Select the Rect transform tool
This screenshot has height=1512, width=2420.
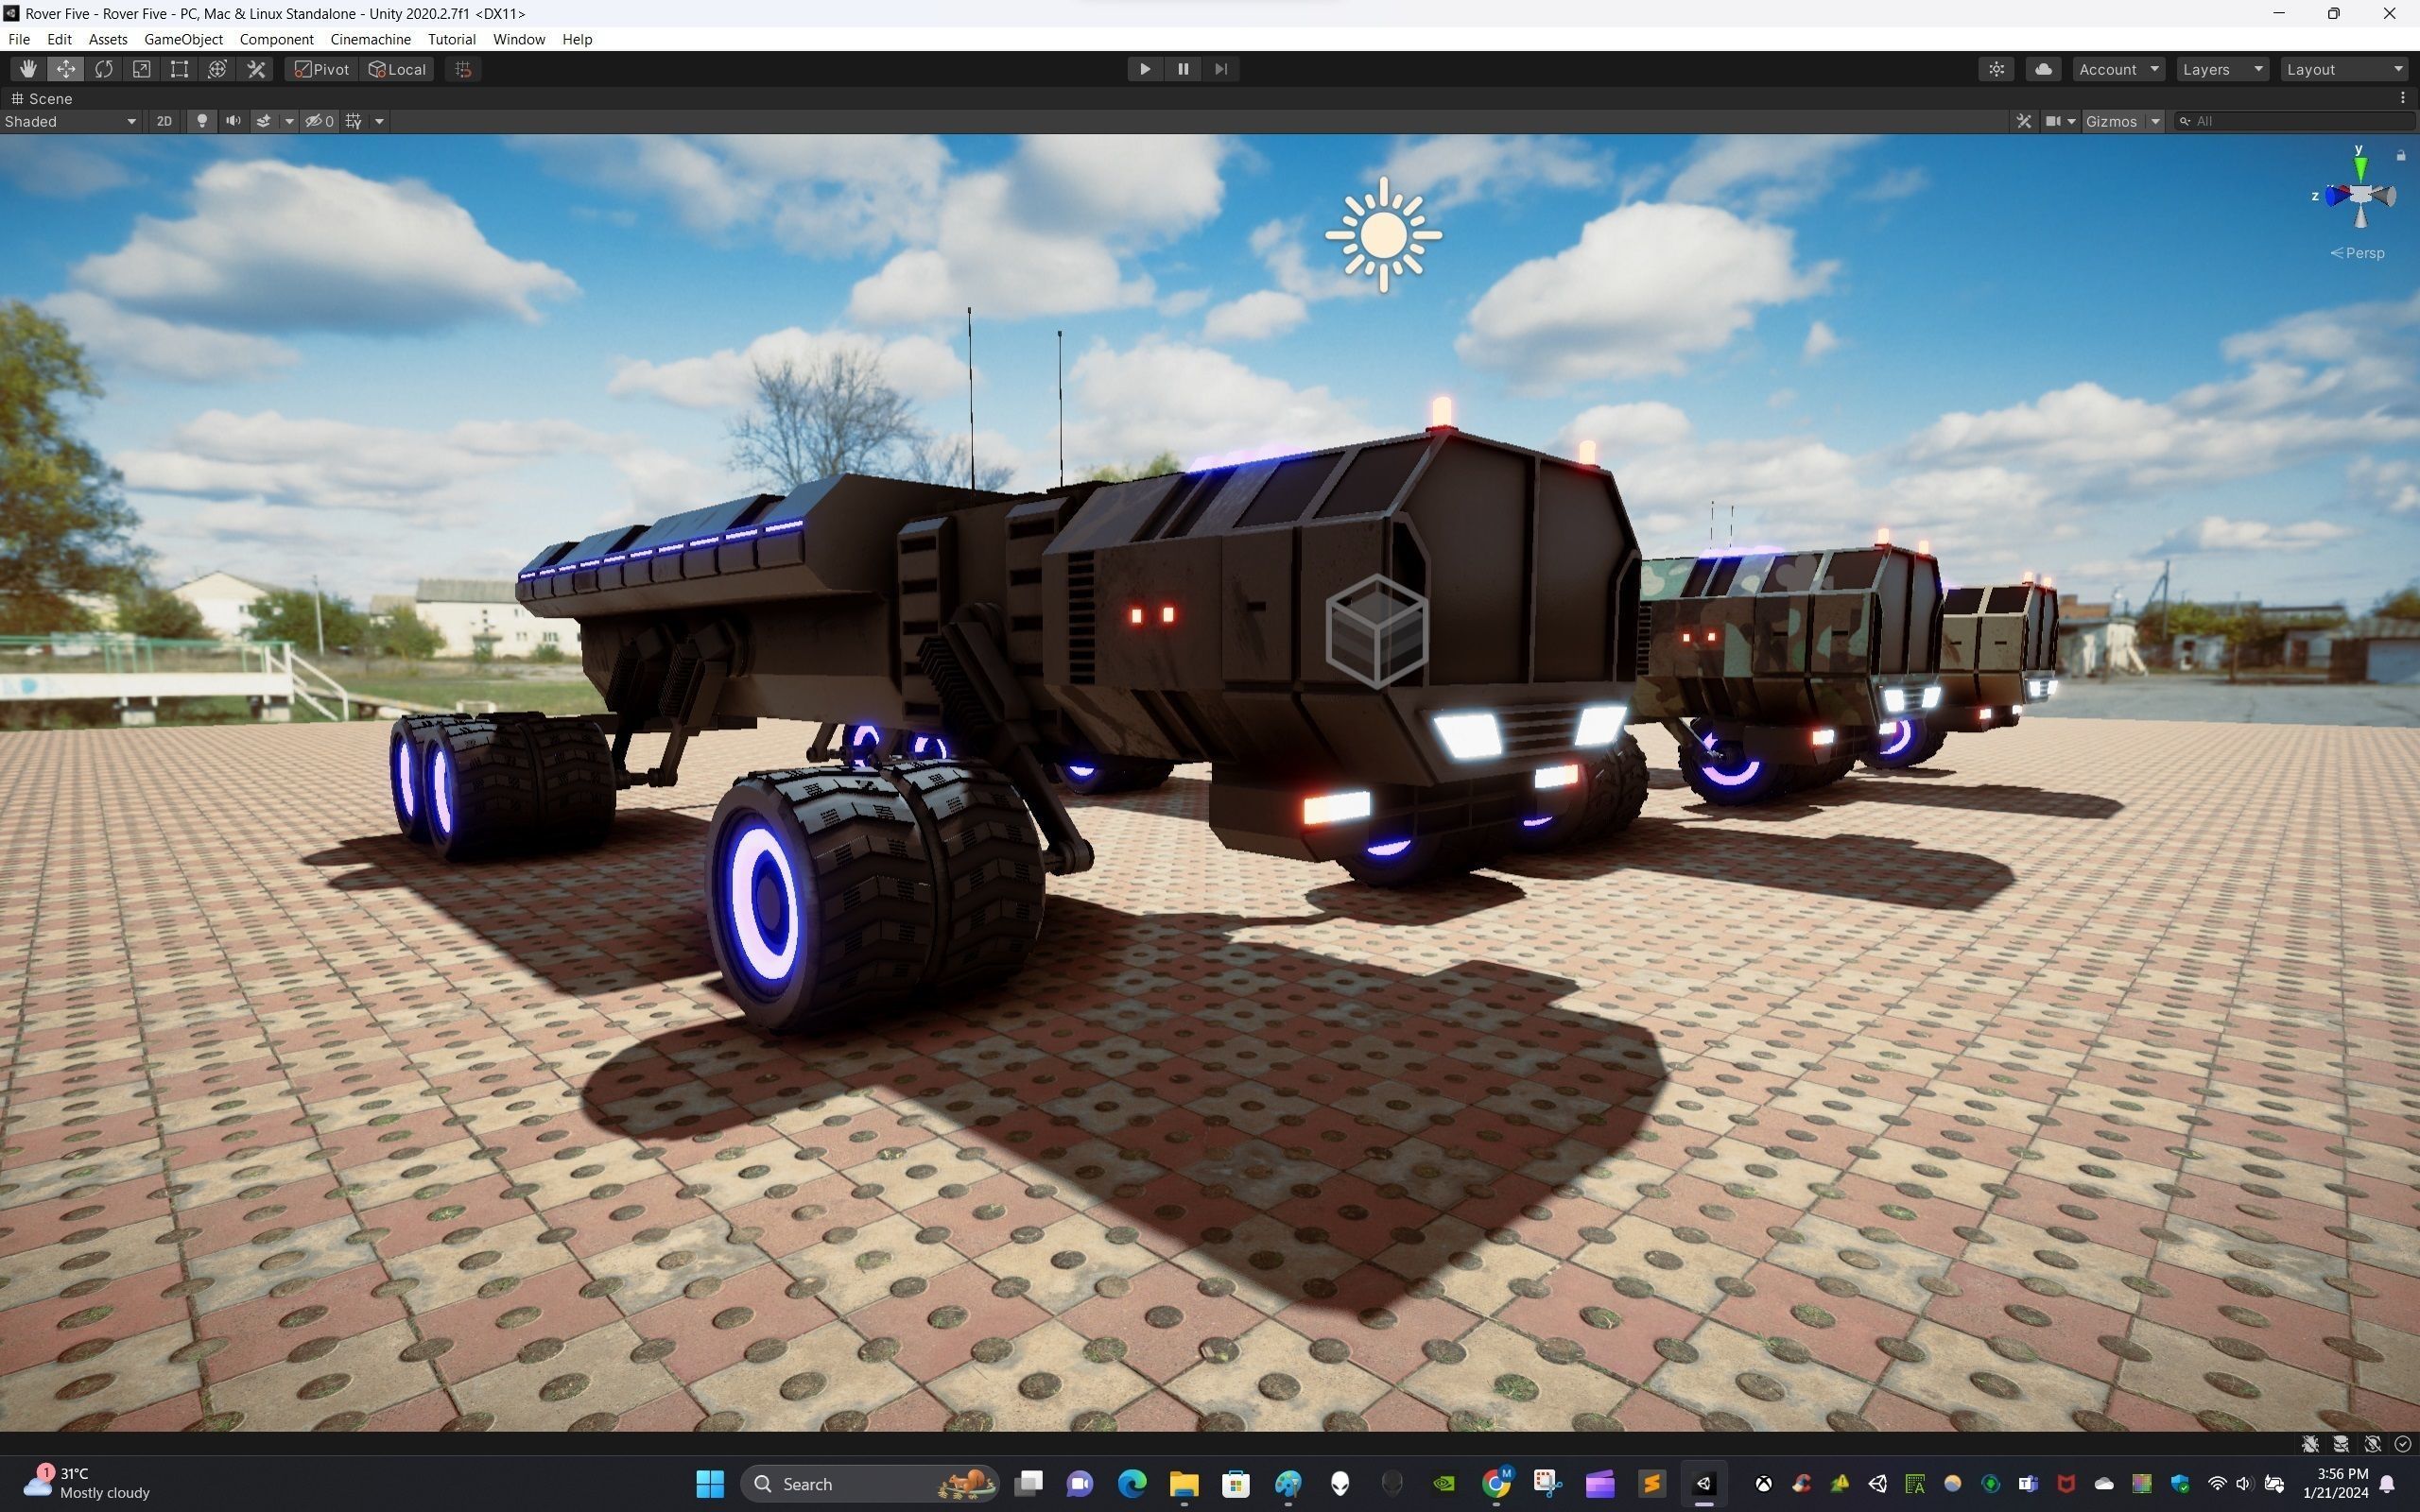coord(179,69)
